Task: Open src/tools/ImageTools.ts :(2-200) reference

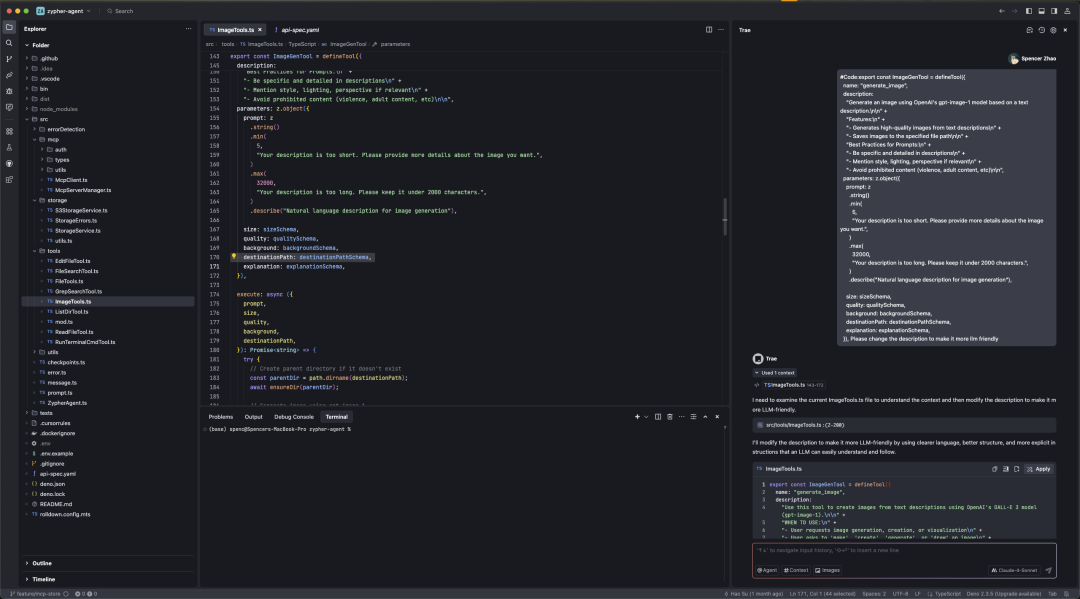Action: [904, 425]
